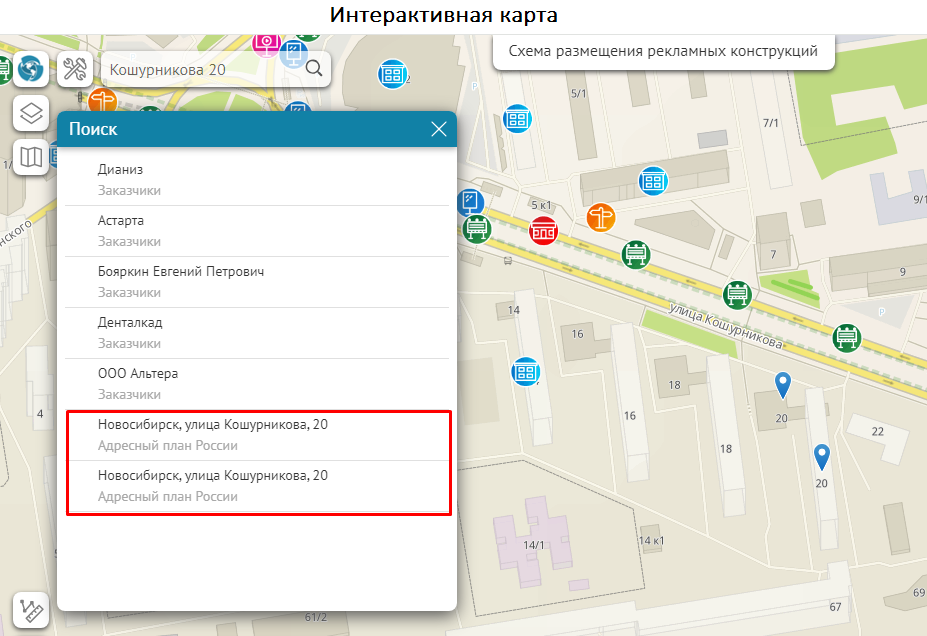Open the wrench and screwdriver tools button
This screenshot has width=927, height=636.
[75, 69]
